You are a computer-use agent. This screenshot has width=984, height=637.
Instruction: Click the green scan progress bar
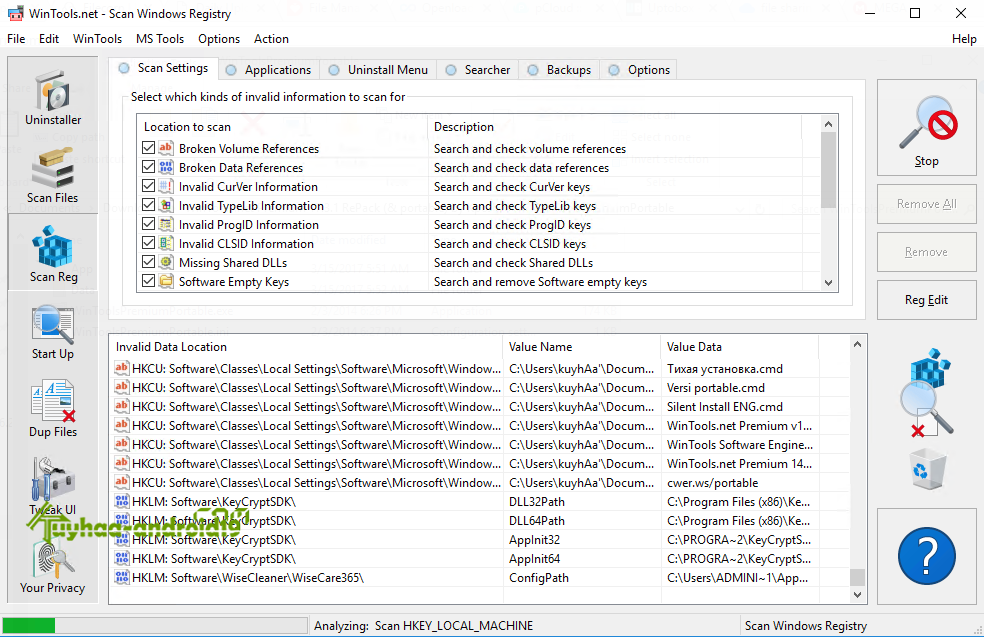pos(154,626)
